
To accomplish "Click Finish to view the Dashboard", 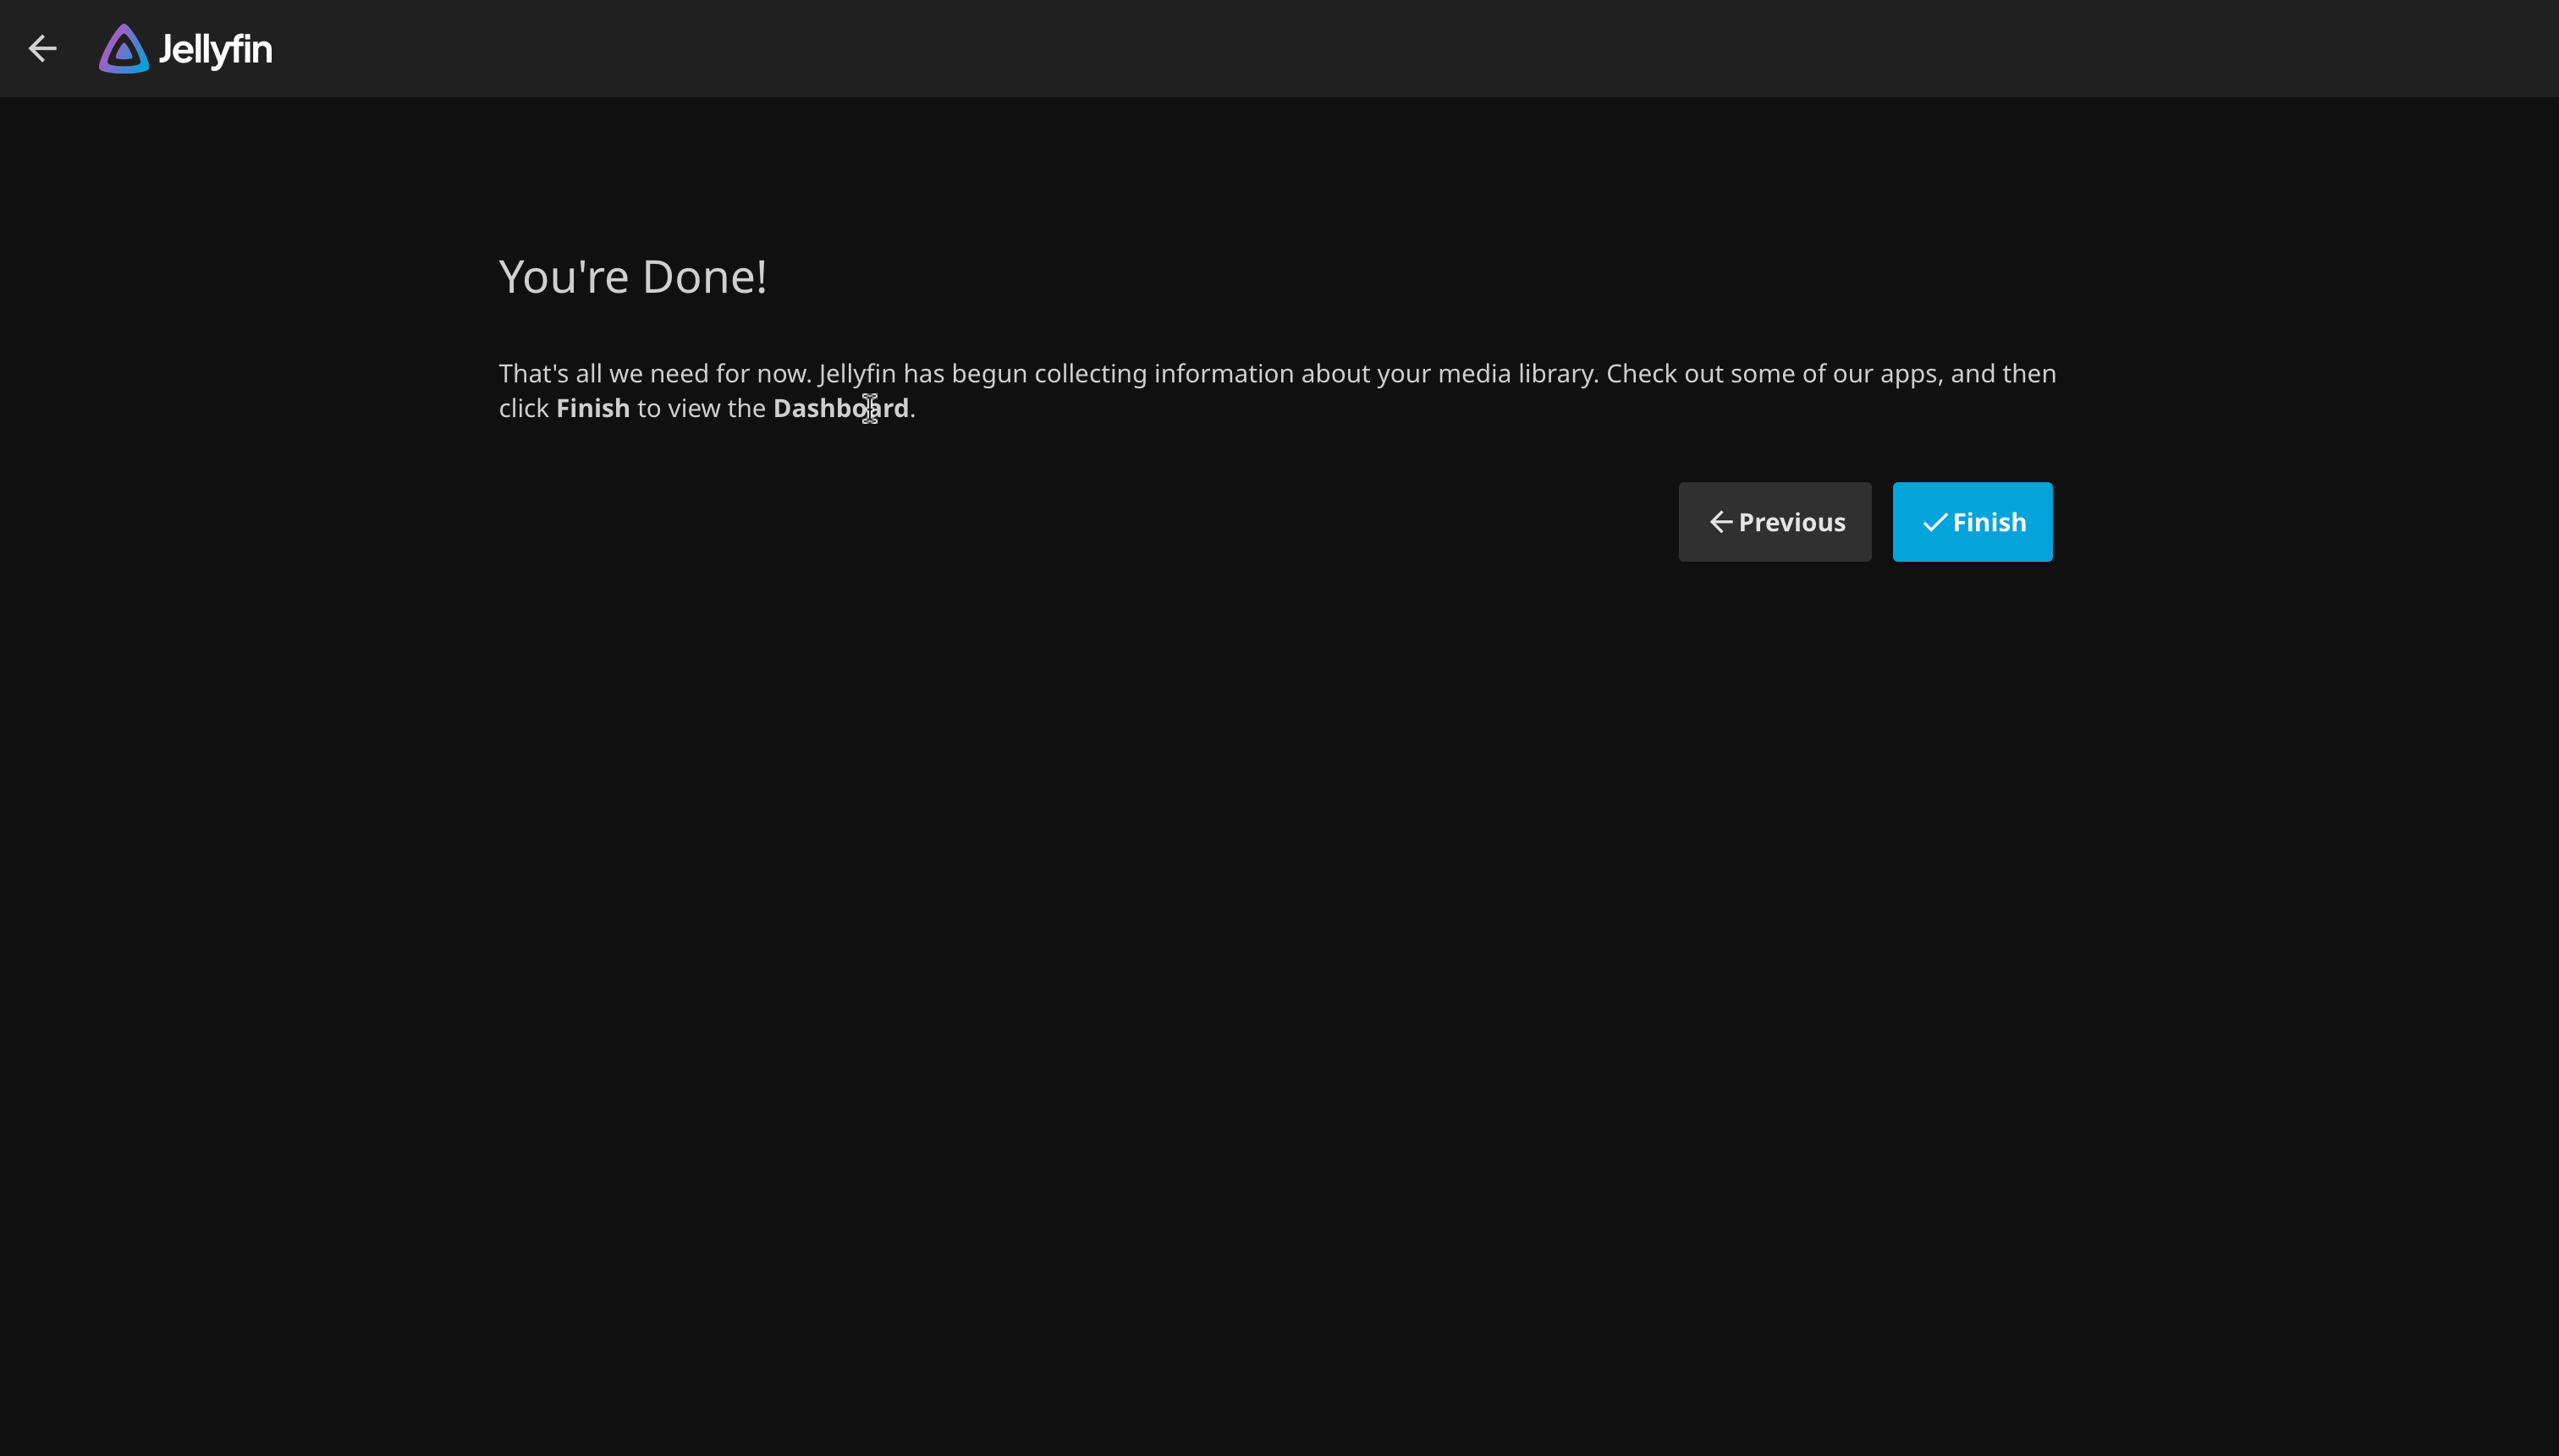I will (1970, 521).
